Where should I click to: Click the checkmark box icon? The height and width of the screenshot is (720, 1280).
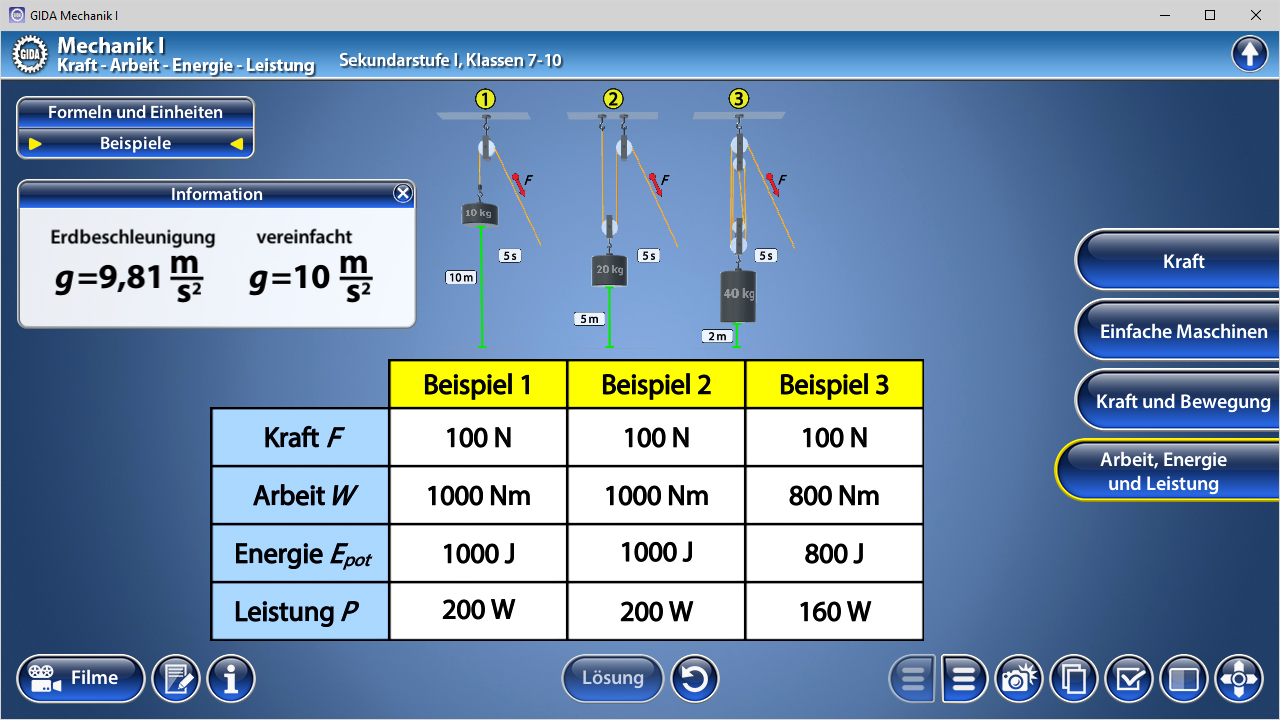tap(1129, 680)
